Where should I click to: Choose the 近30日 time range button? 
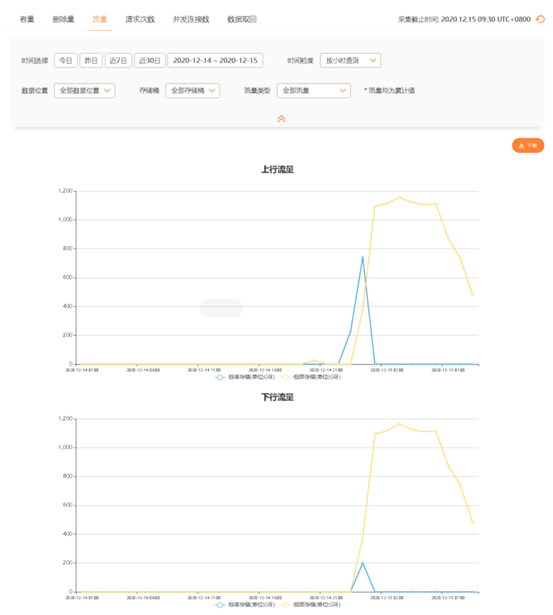150,60
